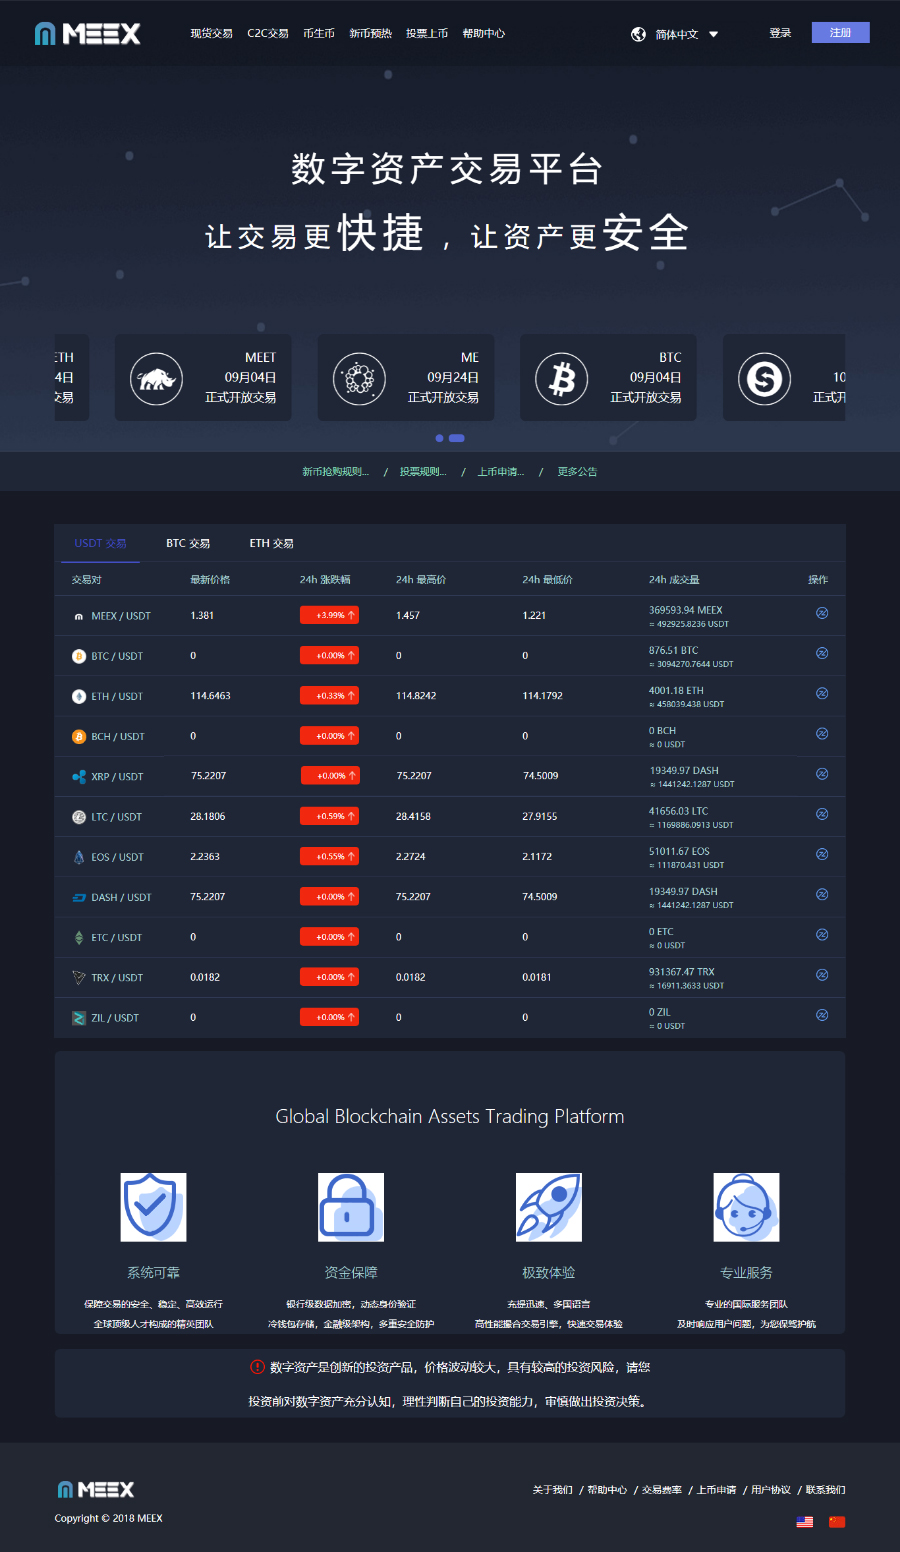Click the rhino MEET coin icon

[x=156, y=379]
